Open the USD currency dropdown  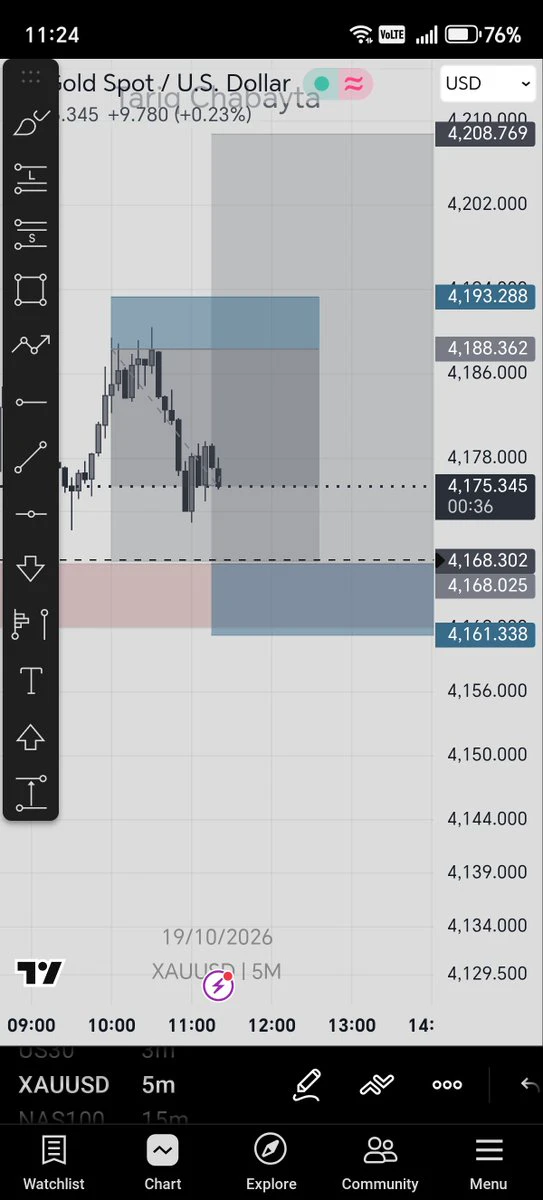point(487,84)
